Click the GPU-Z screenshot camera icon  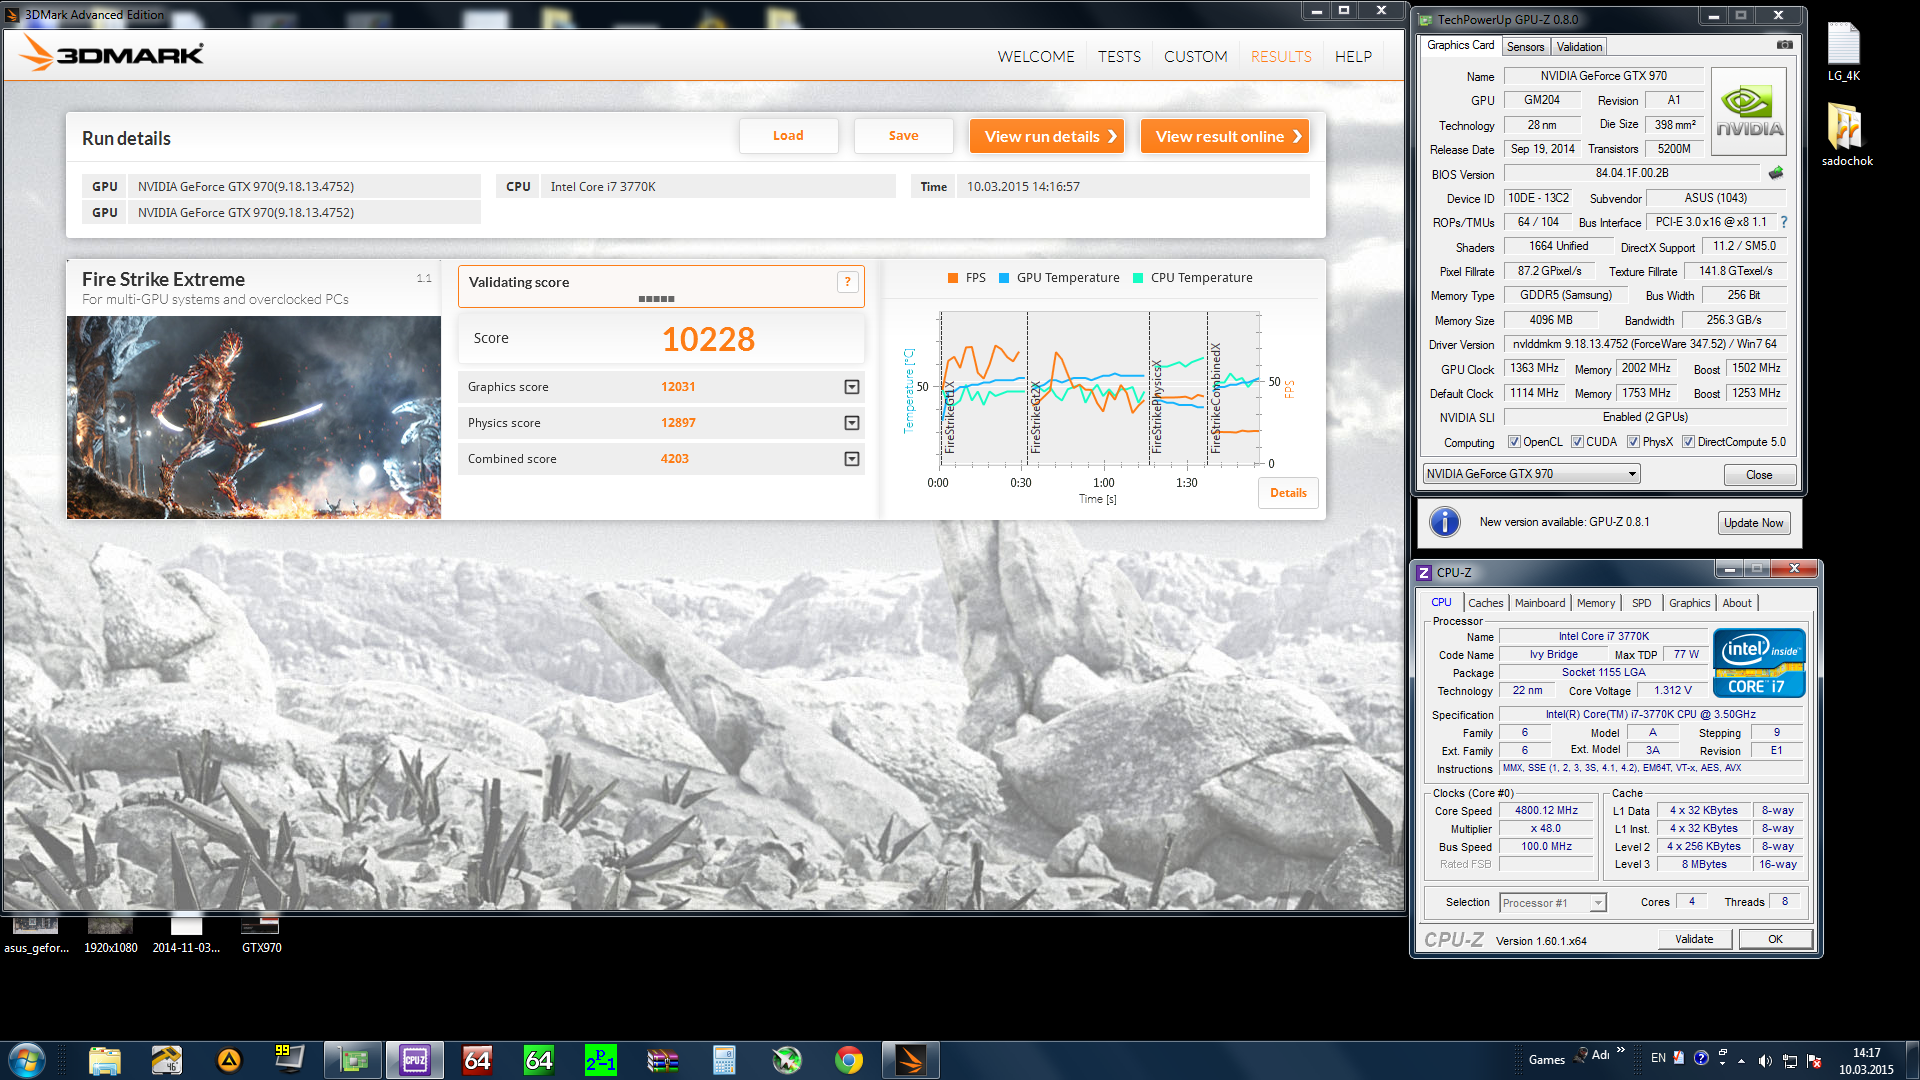[1784, 45]
